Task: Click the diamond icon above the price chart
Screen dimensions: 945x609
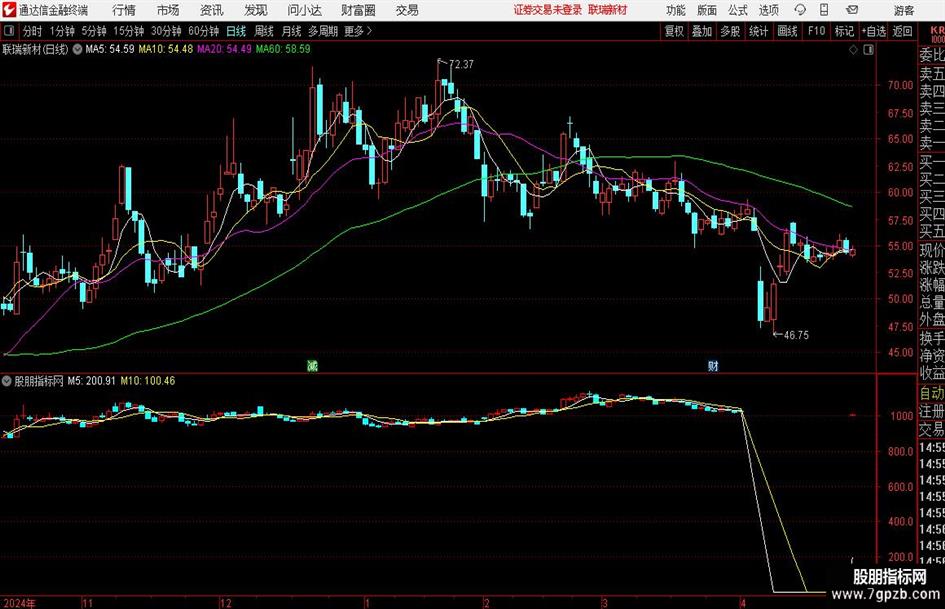Action: [853, 50]
